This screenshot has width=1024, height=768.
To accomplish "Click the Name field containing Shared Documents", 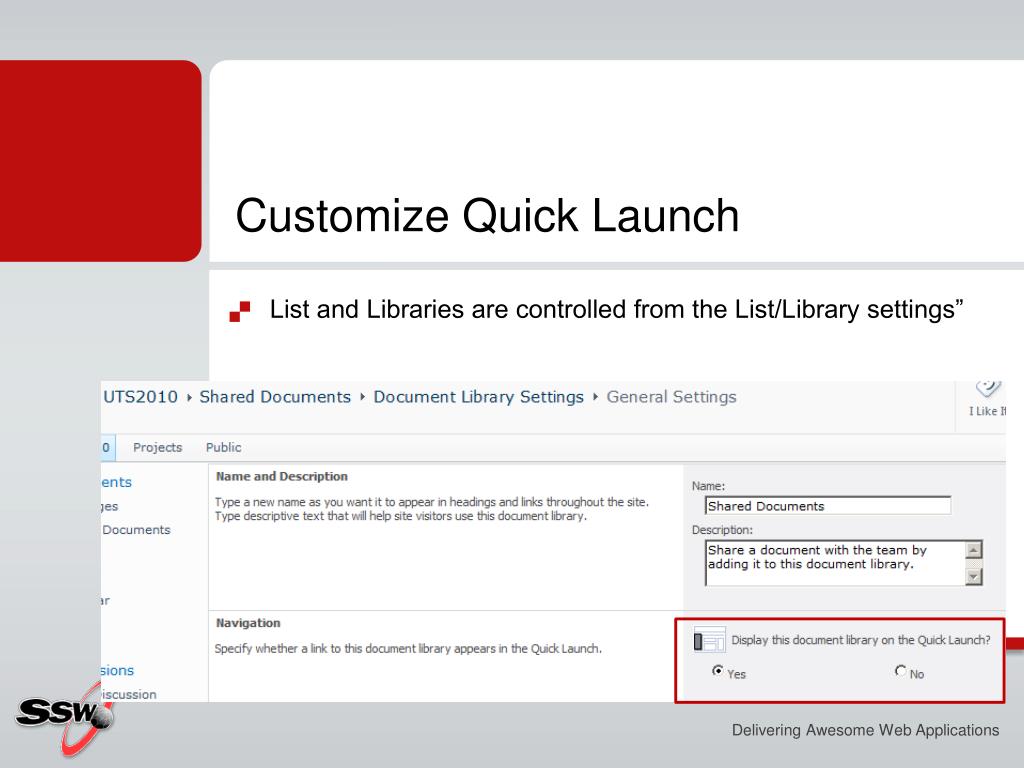I will click(x=827, y=505).
